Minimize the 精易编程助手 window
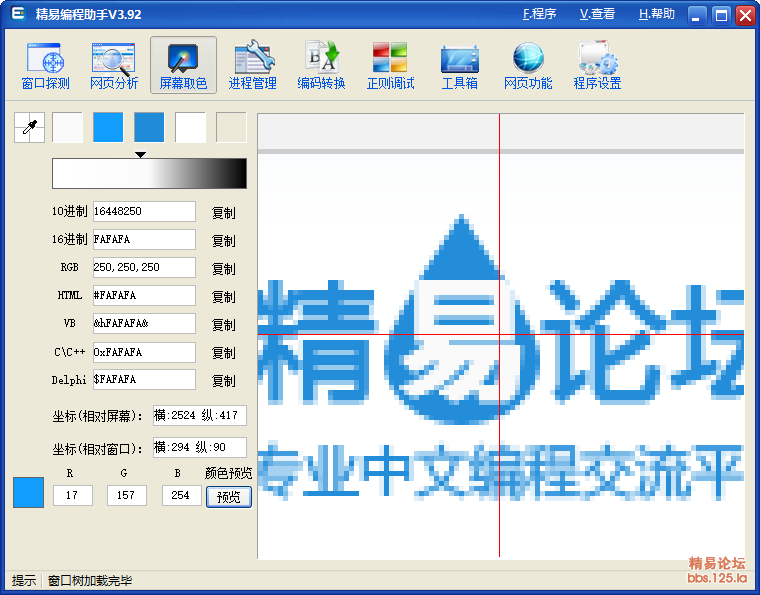760x595 pixels. (697, 16)
